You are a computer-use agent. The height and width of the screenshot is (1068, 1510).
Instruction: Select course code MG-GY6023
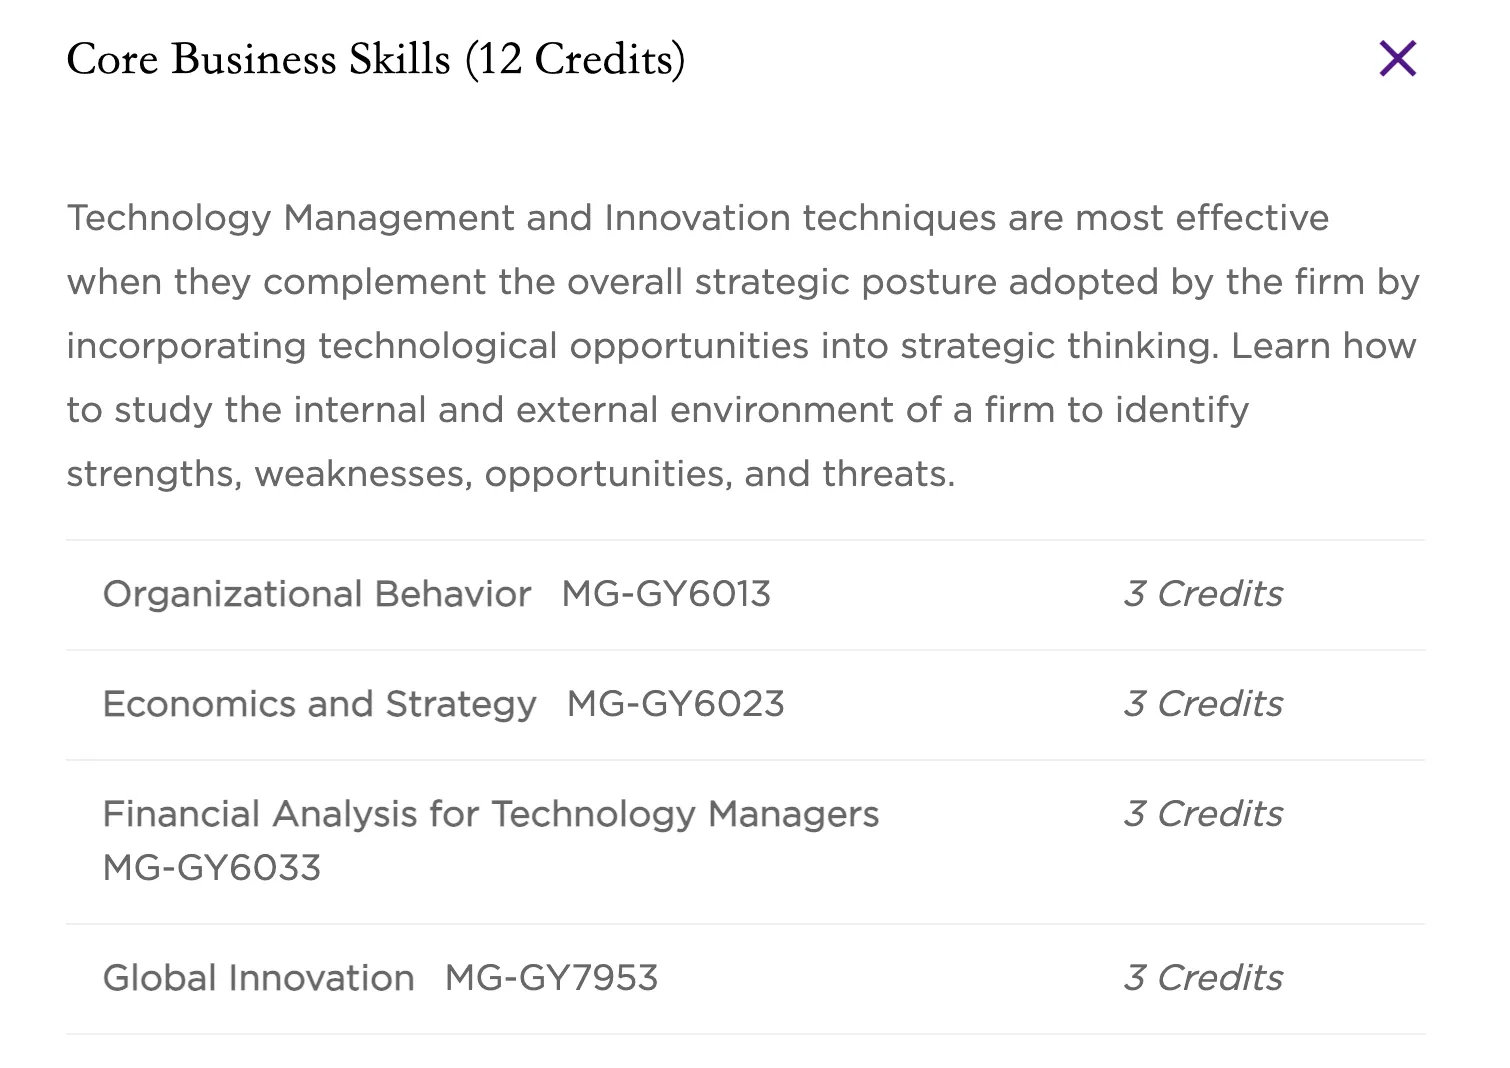coord(675,704)
